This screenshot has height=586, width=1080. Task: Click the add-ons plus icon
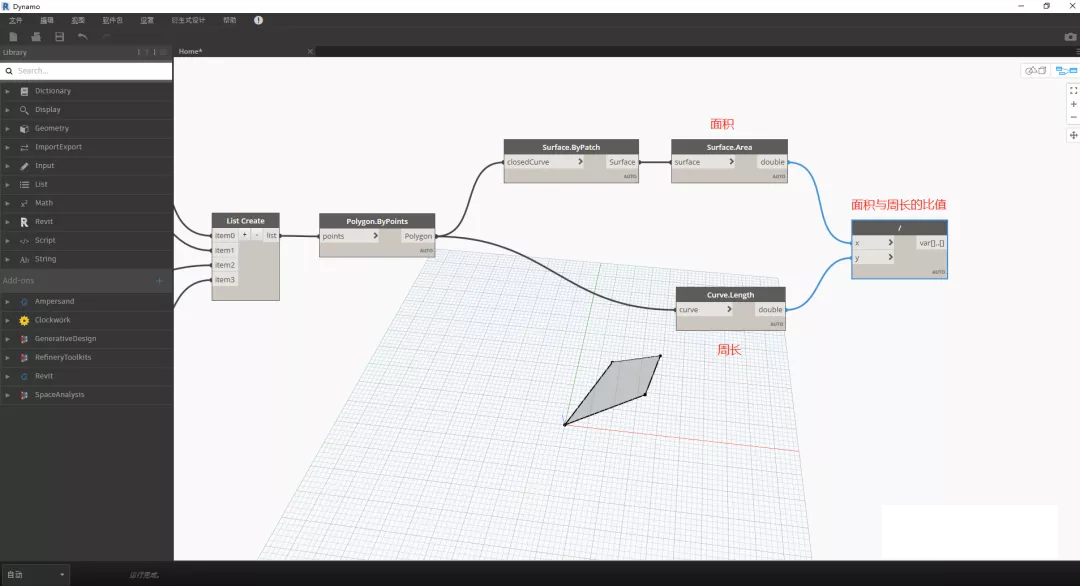point(159,281)
